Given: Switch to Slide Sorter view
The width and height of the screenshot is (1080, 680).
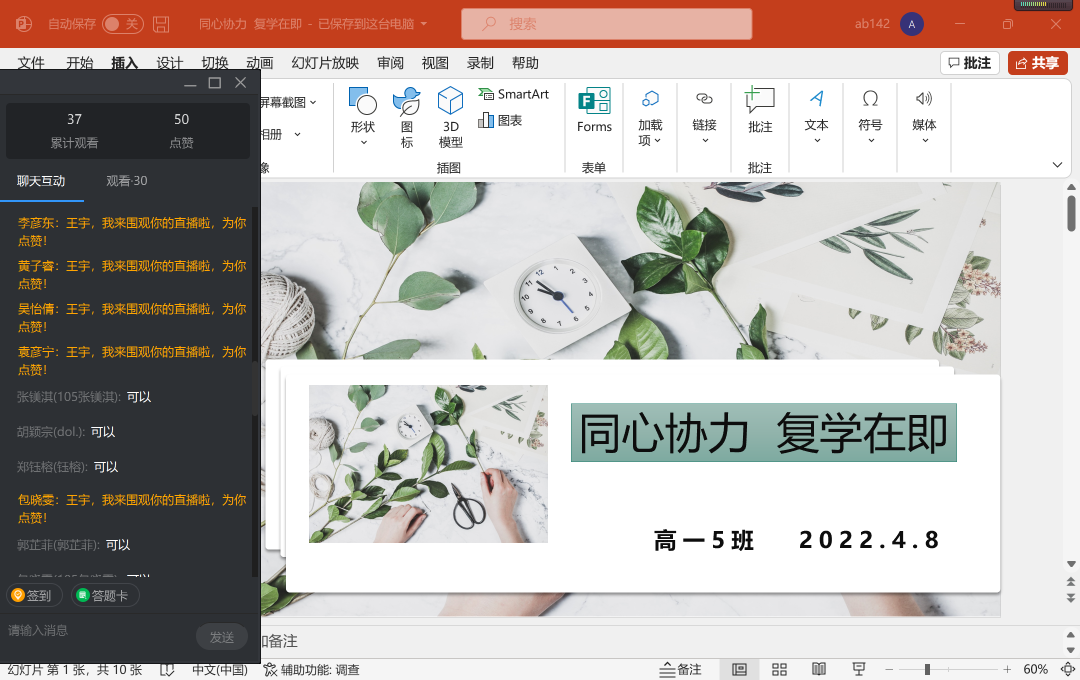Looking at the screenshot, I should (x=779, y=669).
